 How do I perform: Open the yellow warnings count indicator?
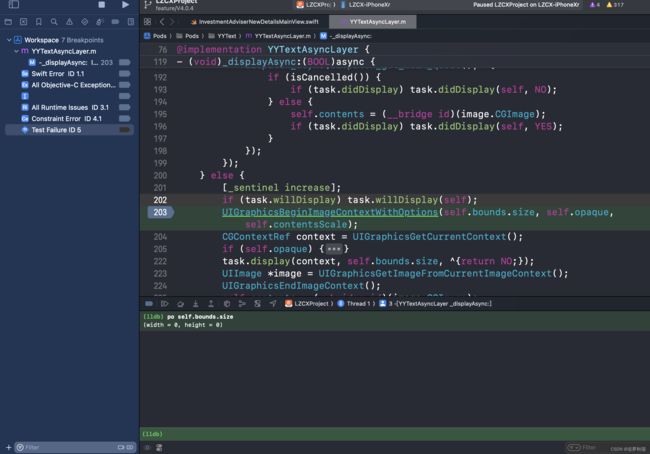pyautogui.click(x=615, y=5)
